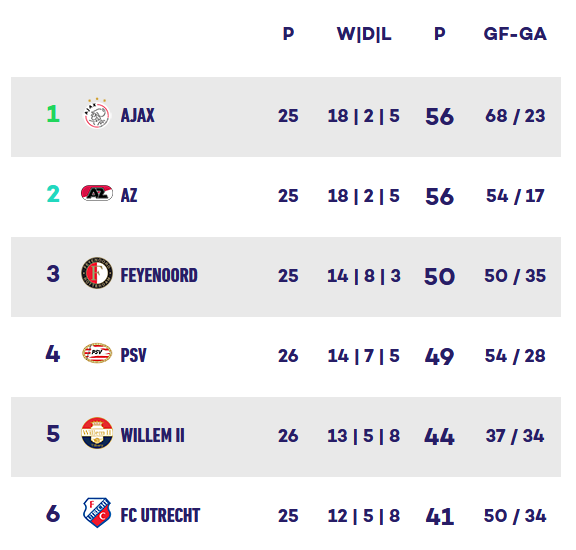576x550 pixels.
Task: Click the Ajax club crest icon
Action: (x=97, y=114)
